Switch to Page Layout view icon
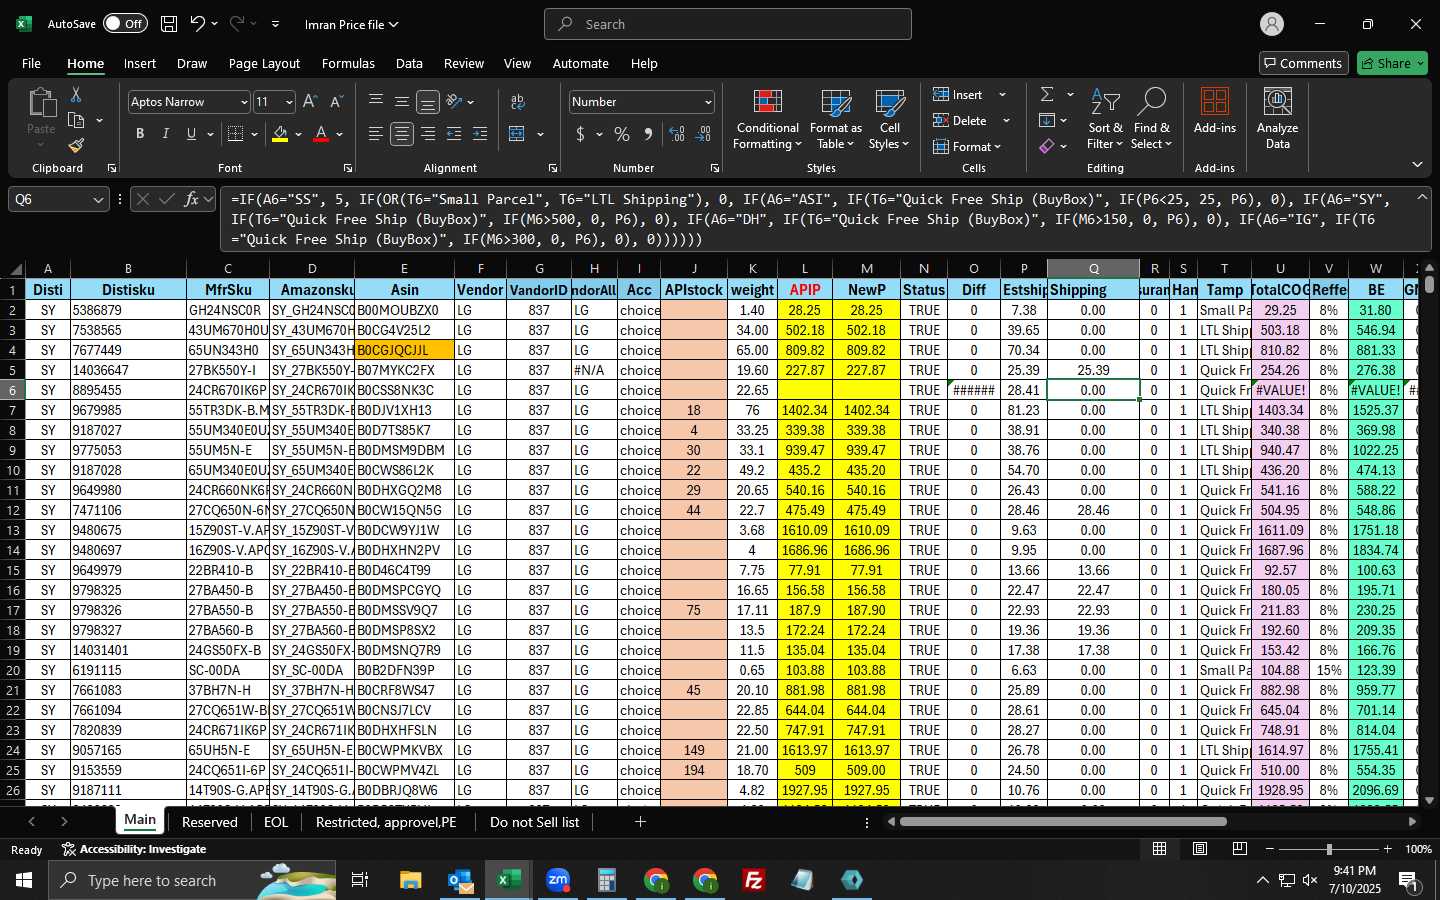This screenshot has width=1440, height=900. tap(1200, 849)
